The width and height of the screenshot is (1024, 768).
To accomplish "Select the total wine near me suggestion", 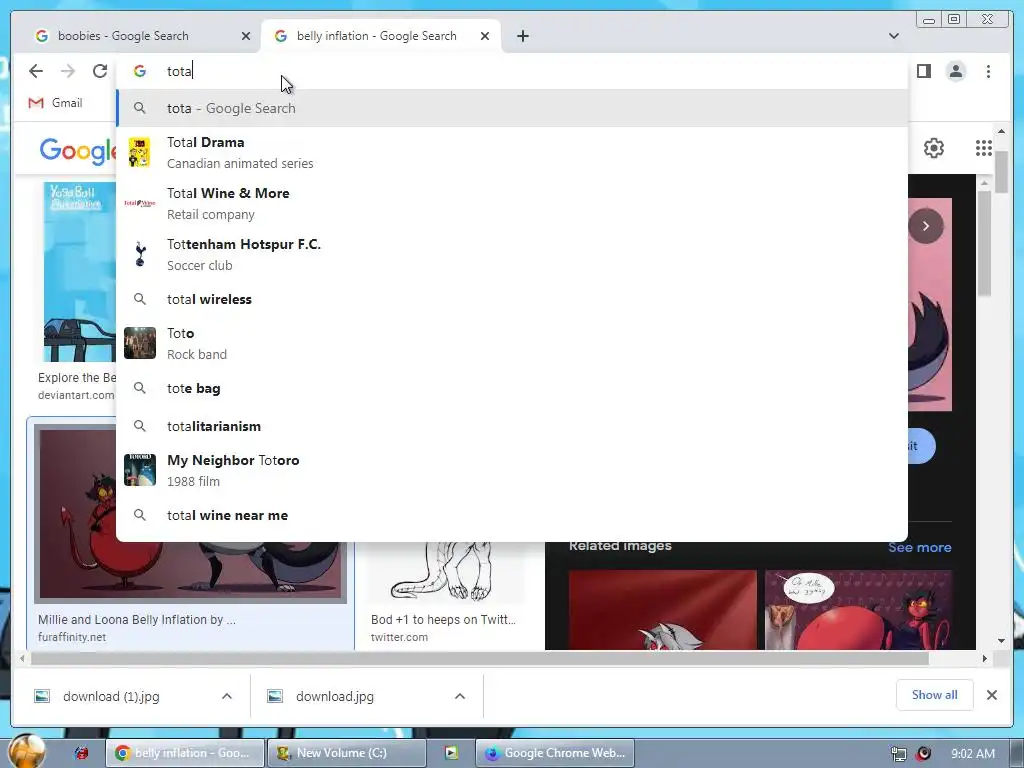I will point(511,515).
